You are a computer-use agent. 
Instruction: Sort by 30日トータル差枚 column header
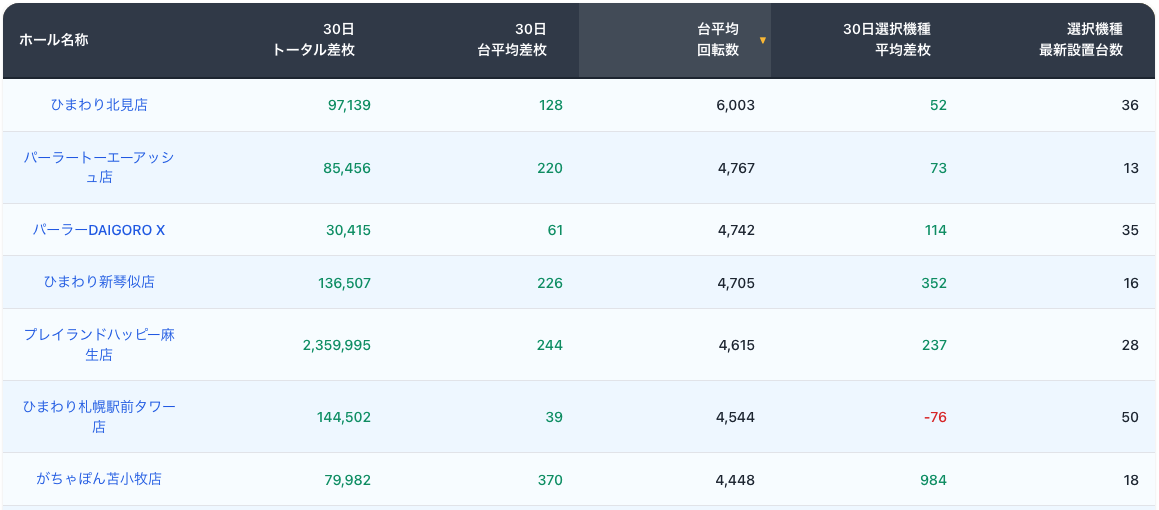pos(313,40)
